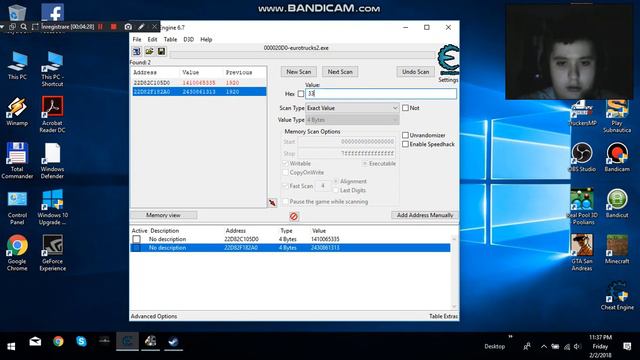Click the New Scan button

coord(299,72)
